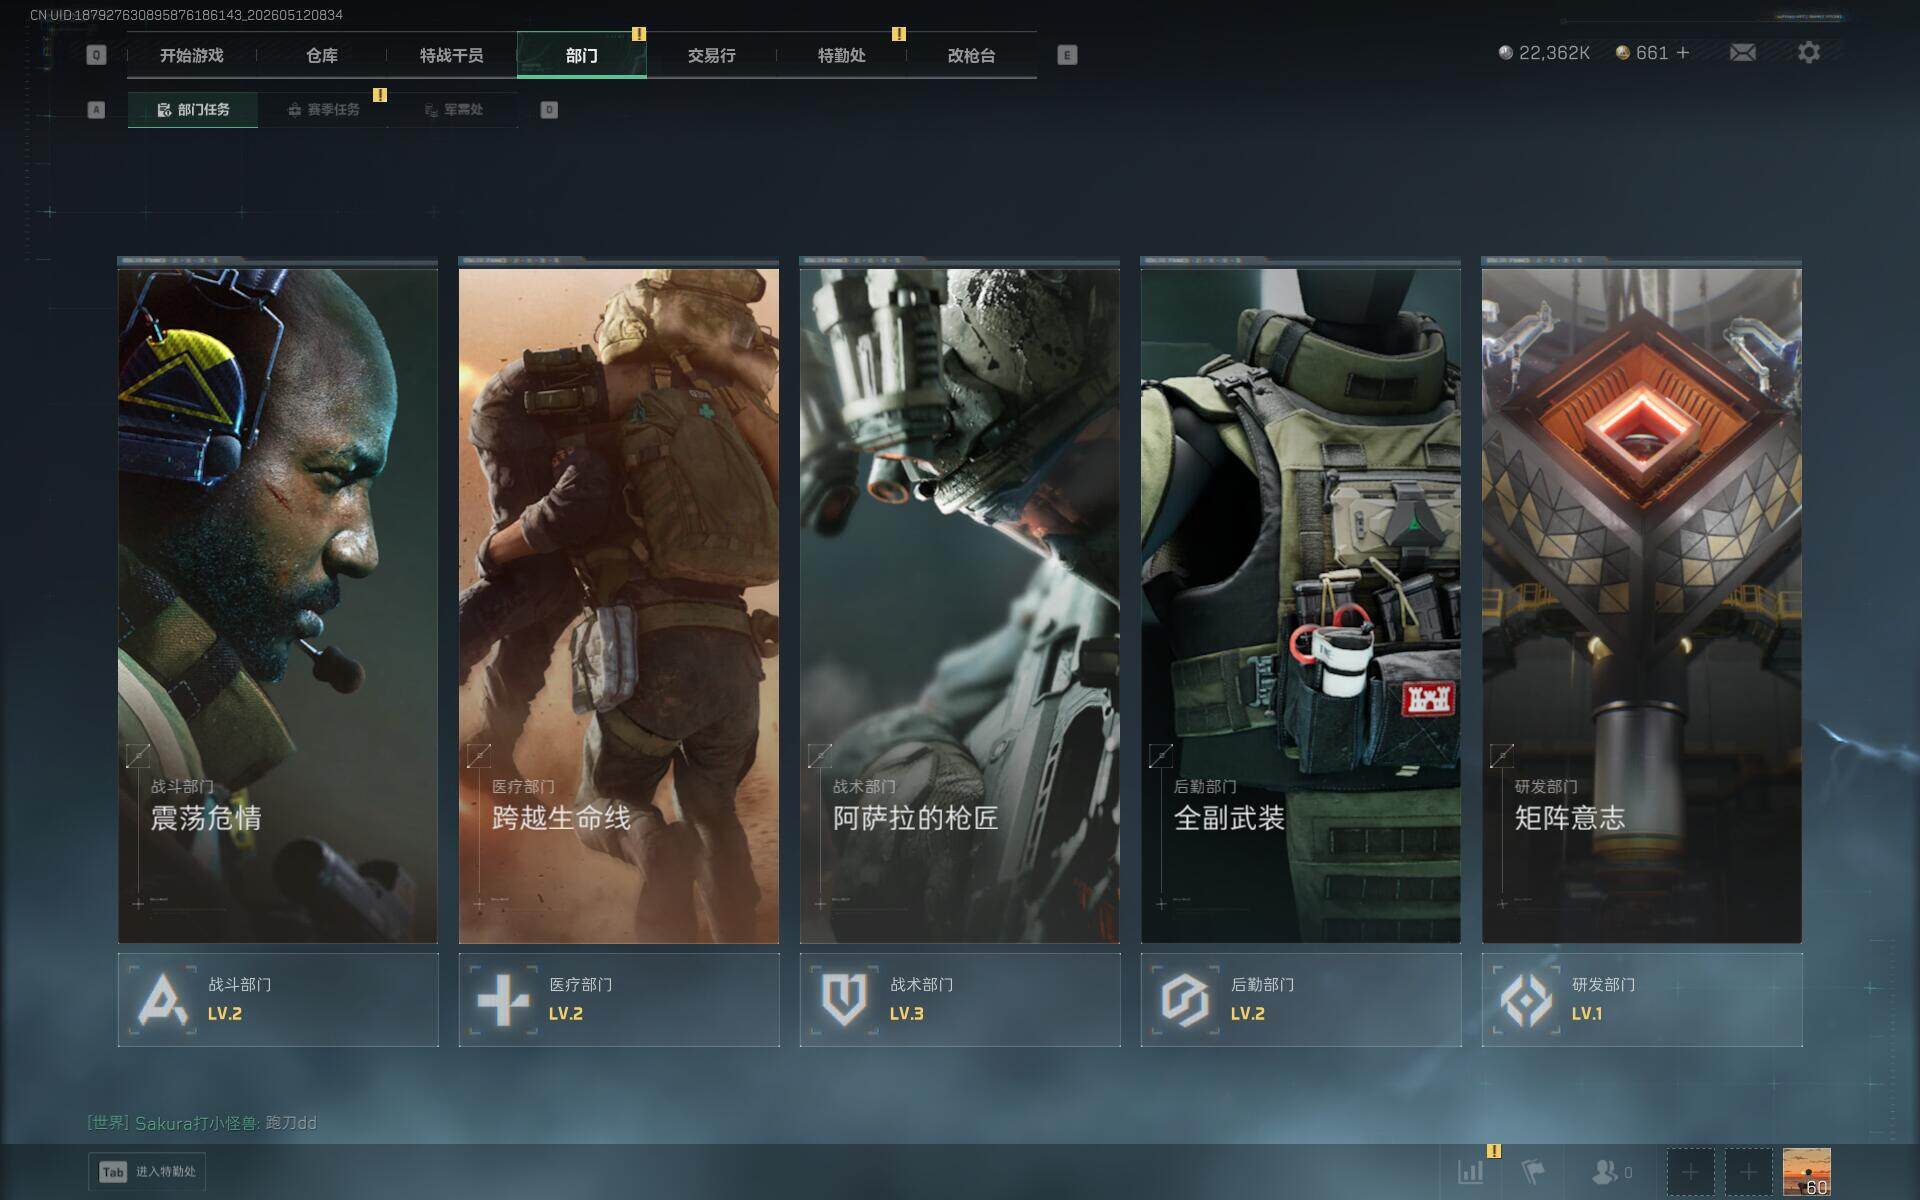This screenshot has width=1920, height=1200.
Task: Select the 战斗部门 emblem icon
Action: click(162, 999)
